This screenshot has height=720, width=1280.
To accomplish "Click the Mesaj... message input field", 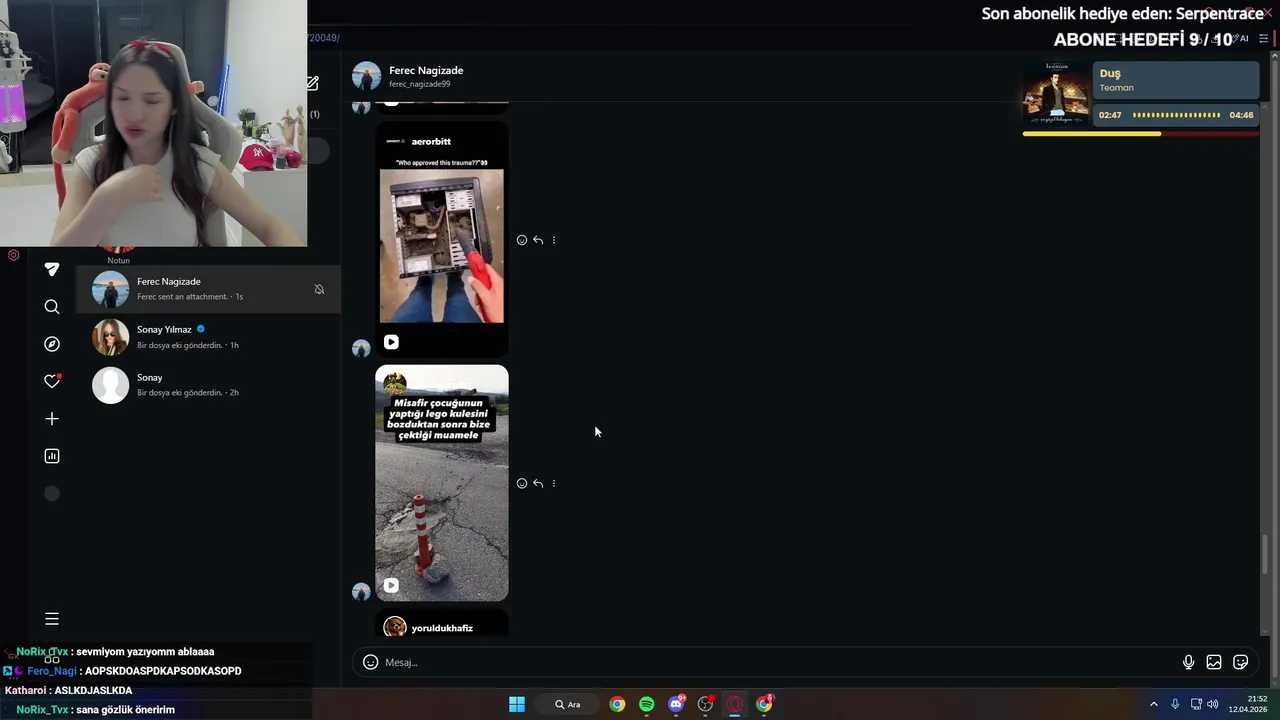I will 780,662.
